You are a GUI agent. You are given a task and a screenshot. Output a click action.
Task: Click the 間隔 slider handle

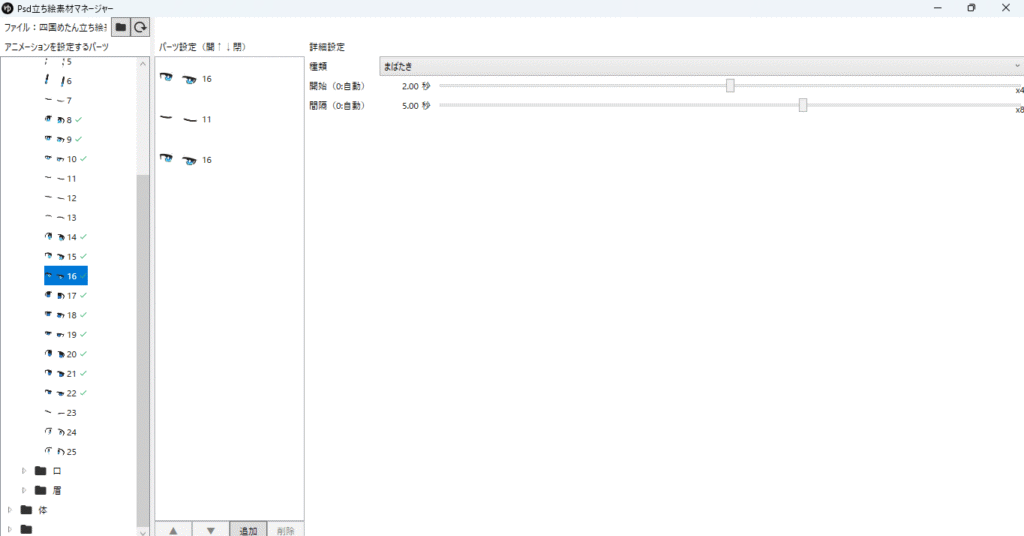point(803,105)
